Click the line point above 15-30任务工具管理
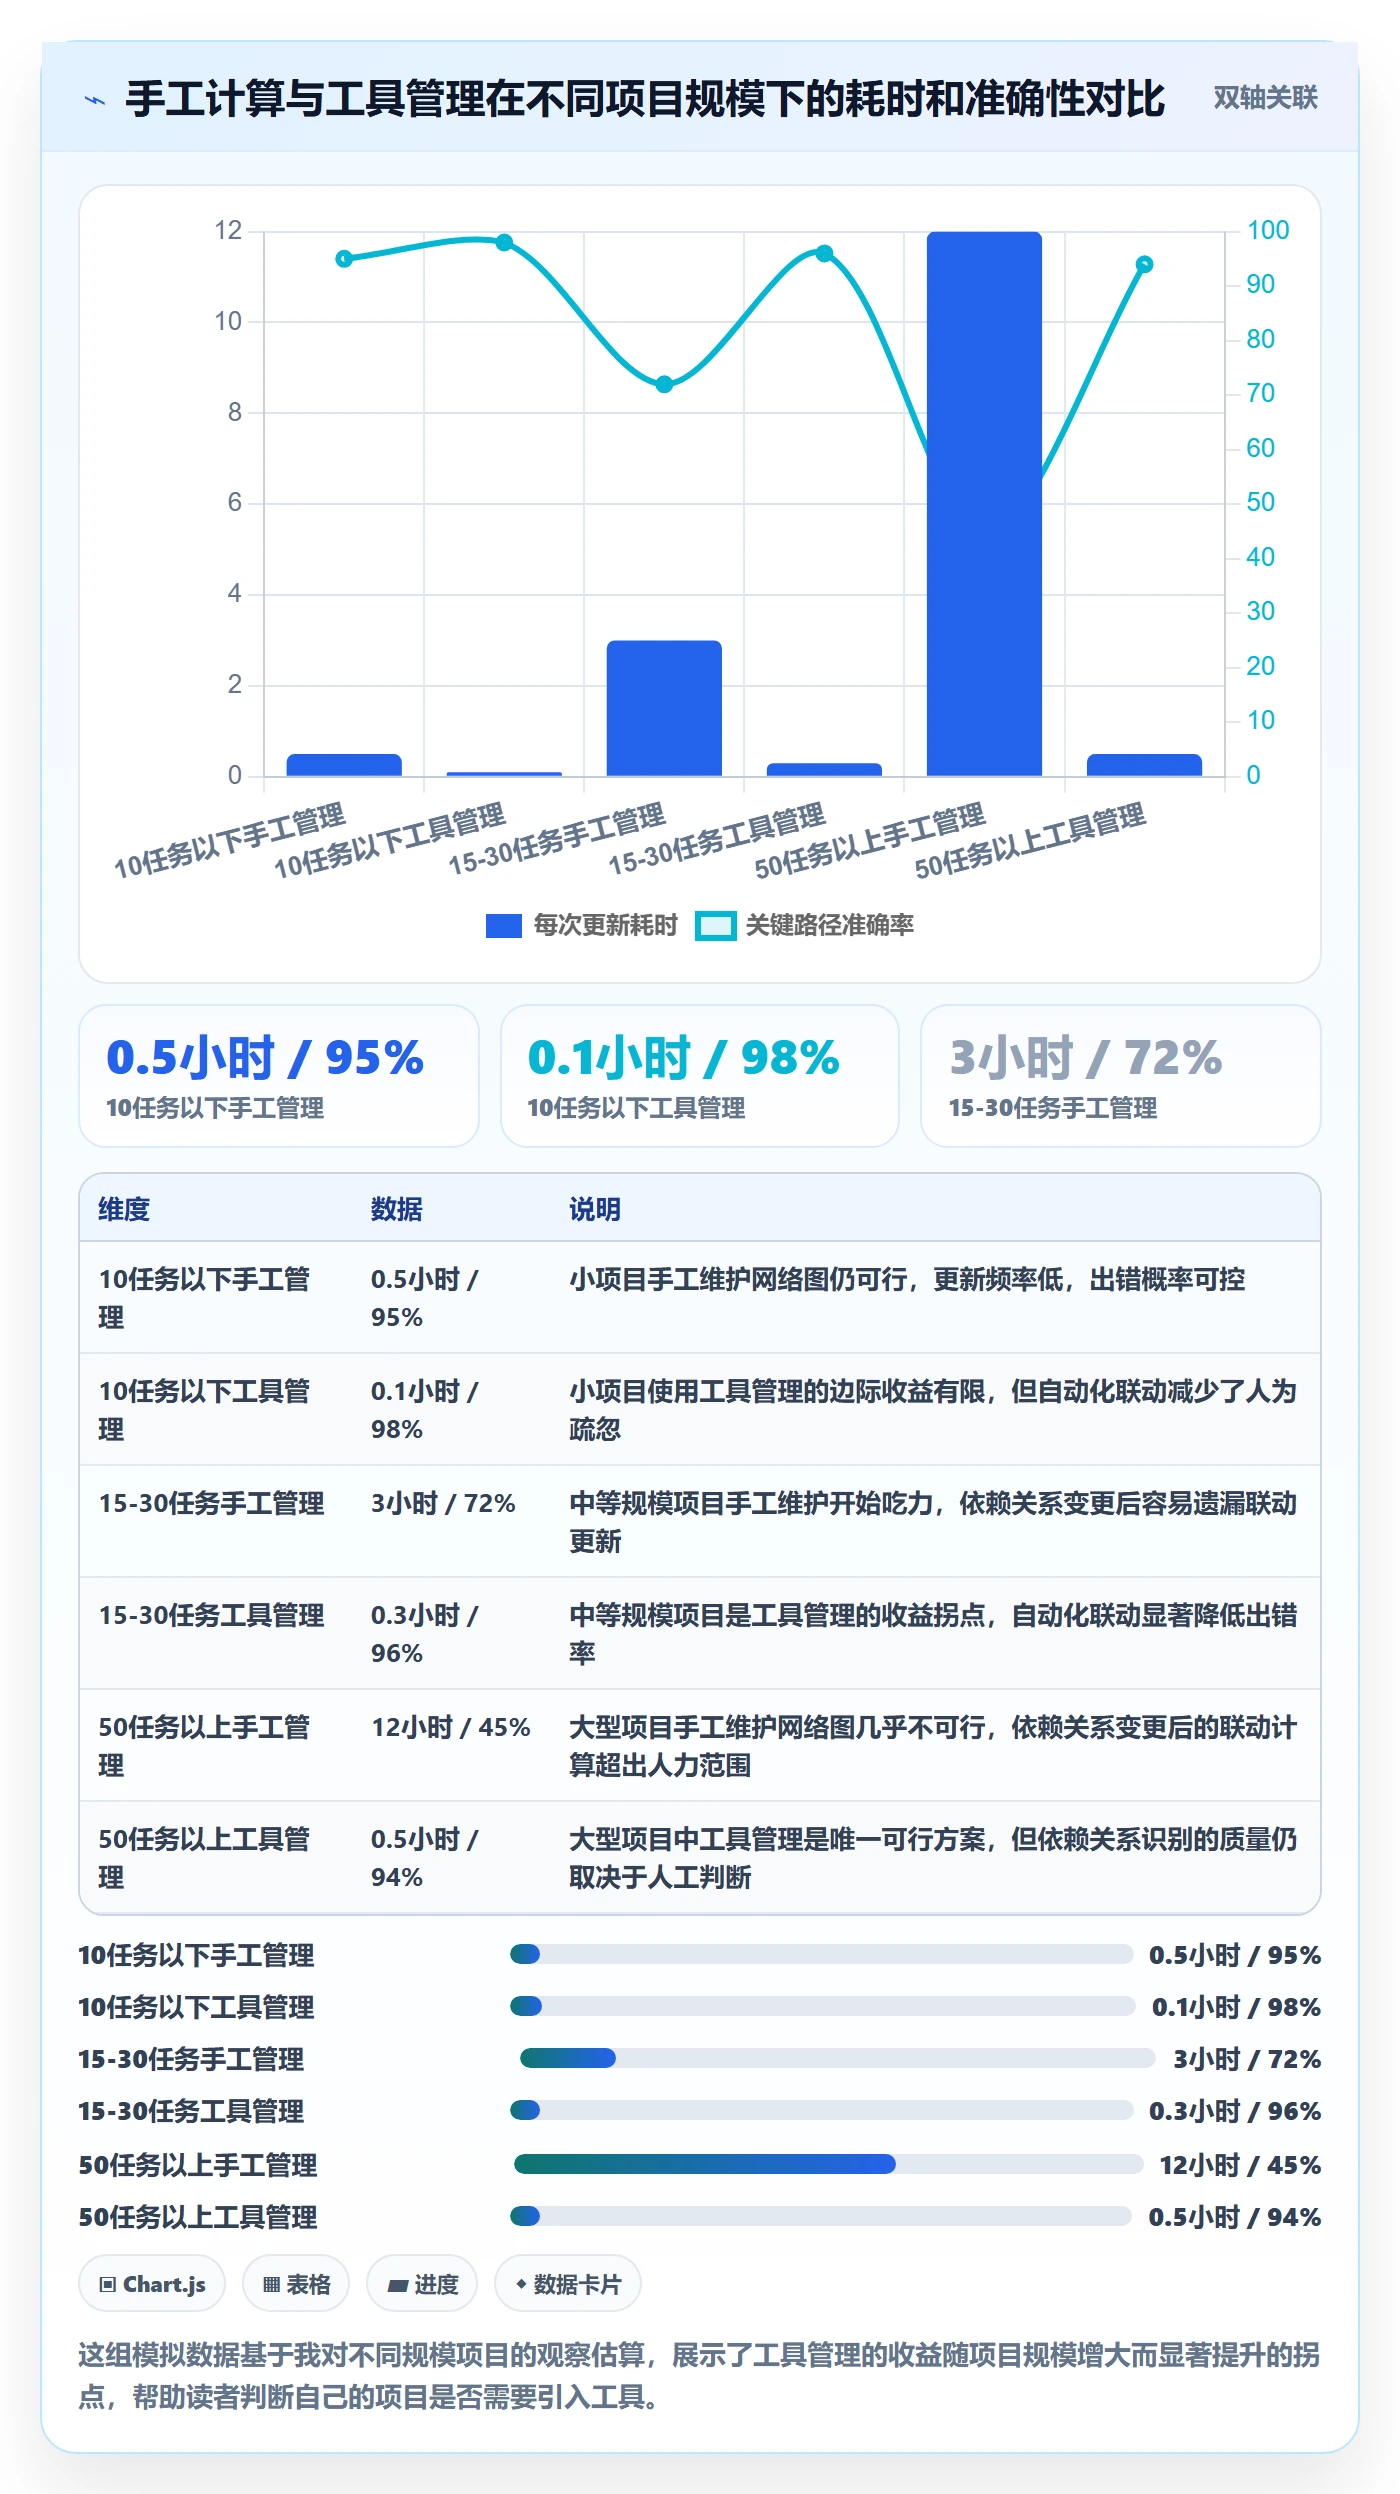Viewport: 1400px width, 2494px height. click(x=824, y=253)
